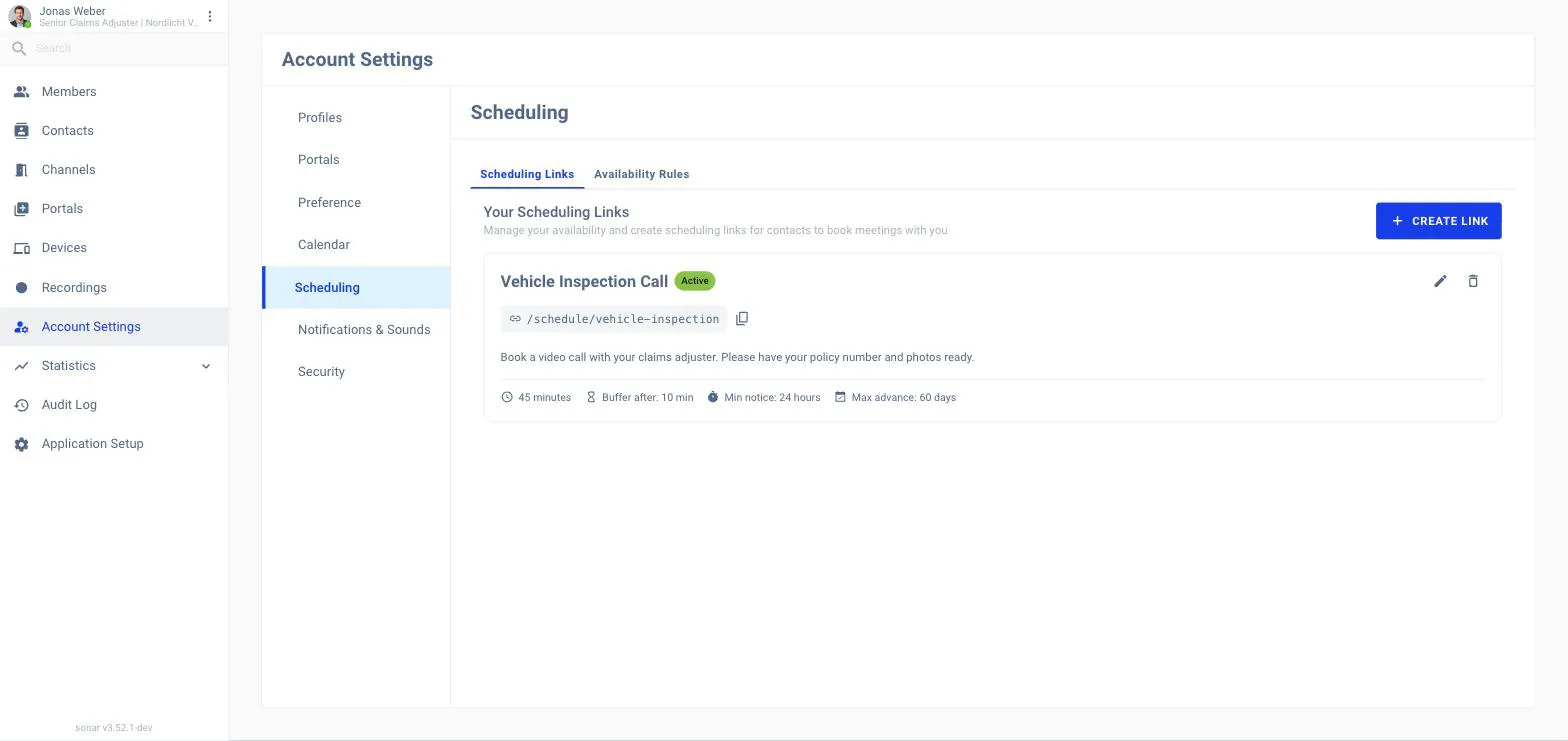The width and height of the screenshot is (1568, 741).
Task: Open the user menu three-dot icon
Action: tap(210, 17)
